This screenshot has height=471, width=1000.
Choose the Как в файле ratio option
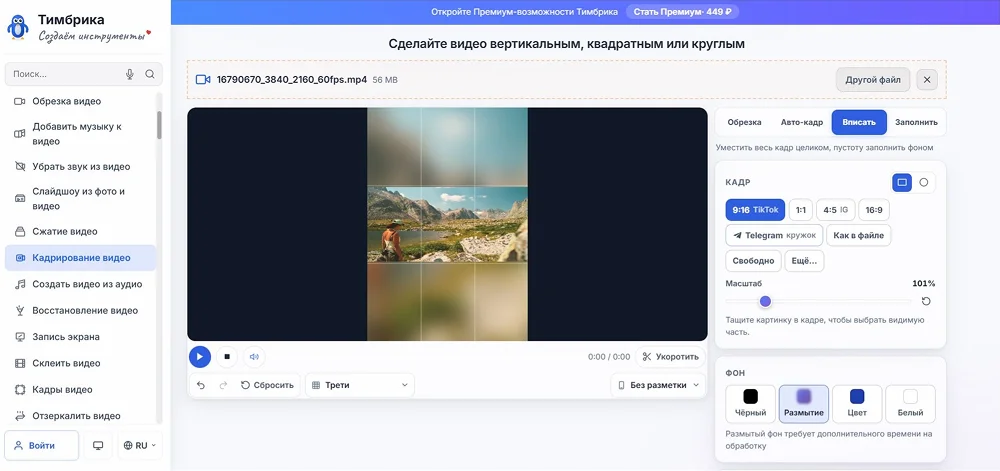tap(858, 235)
